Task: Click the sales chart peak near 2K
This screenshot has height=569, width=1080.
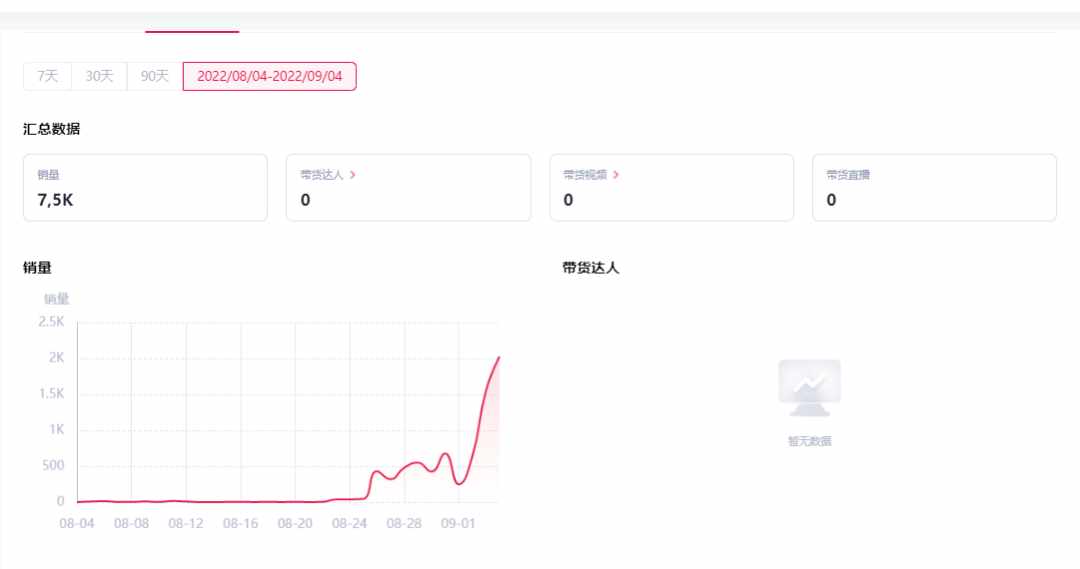Action: [x=498, y=358]
